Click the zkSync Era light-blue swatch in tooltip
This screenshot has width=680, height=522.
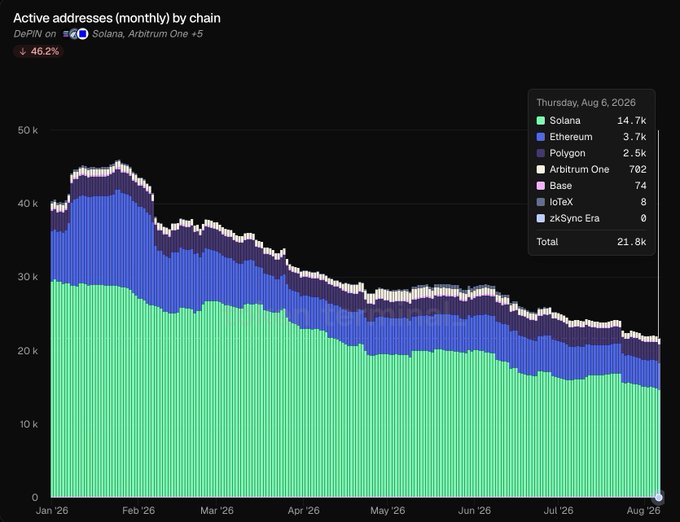(540, 219)
